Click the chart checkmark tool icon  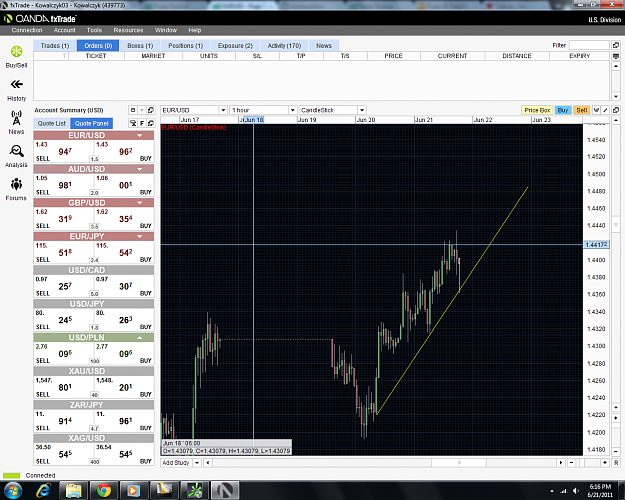point(597,110)
